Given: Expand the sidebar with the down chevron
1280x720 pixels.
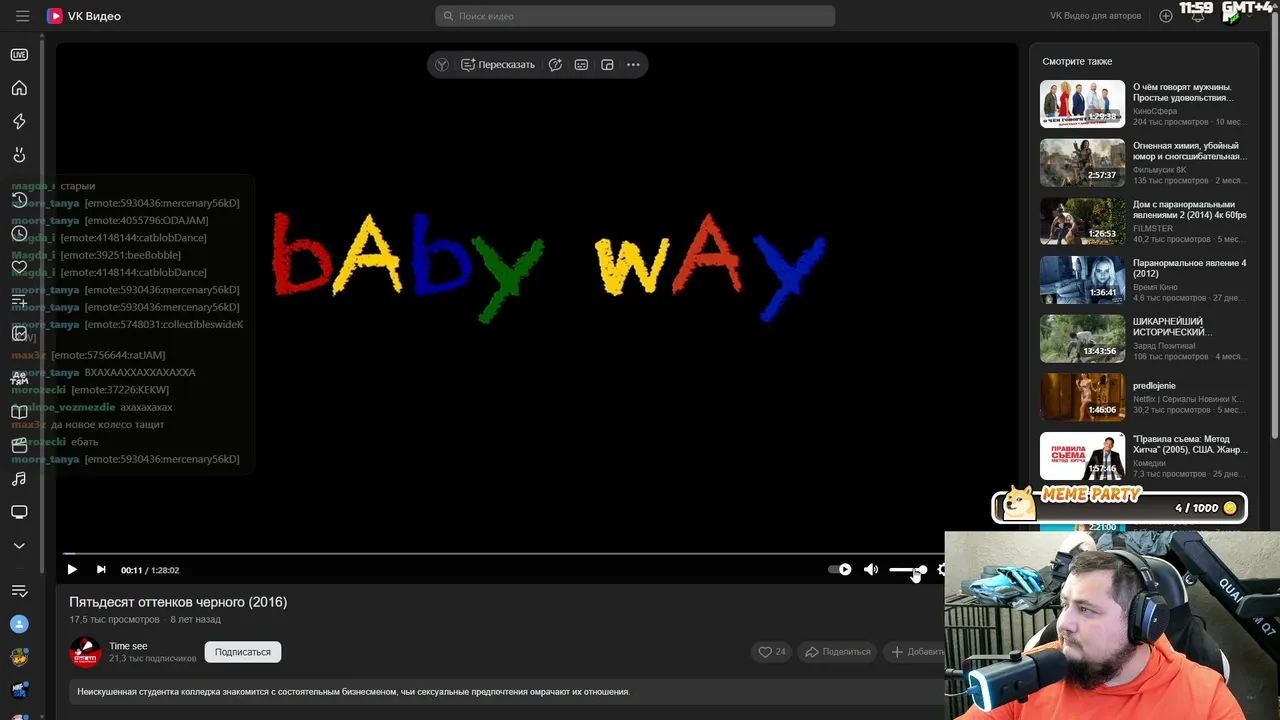Looking at the screenshot, I should click(x=19, y=546).
